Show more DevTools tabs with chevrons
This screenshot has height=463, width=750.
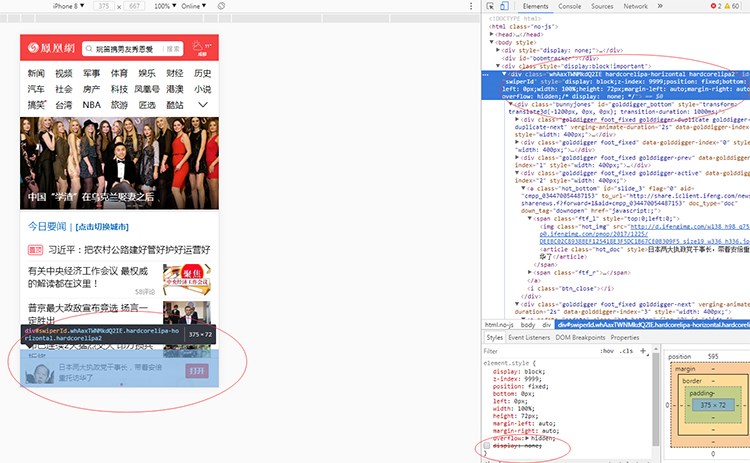(660, 6)
